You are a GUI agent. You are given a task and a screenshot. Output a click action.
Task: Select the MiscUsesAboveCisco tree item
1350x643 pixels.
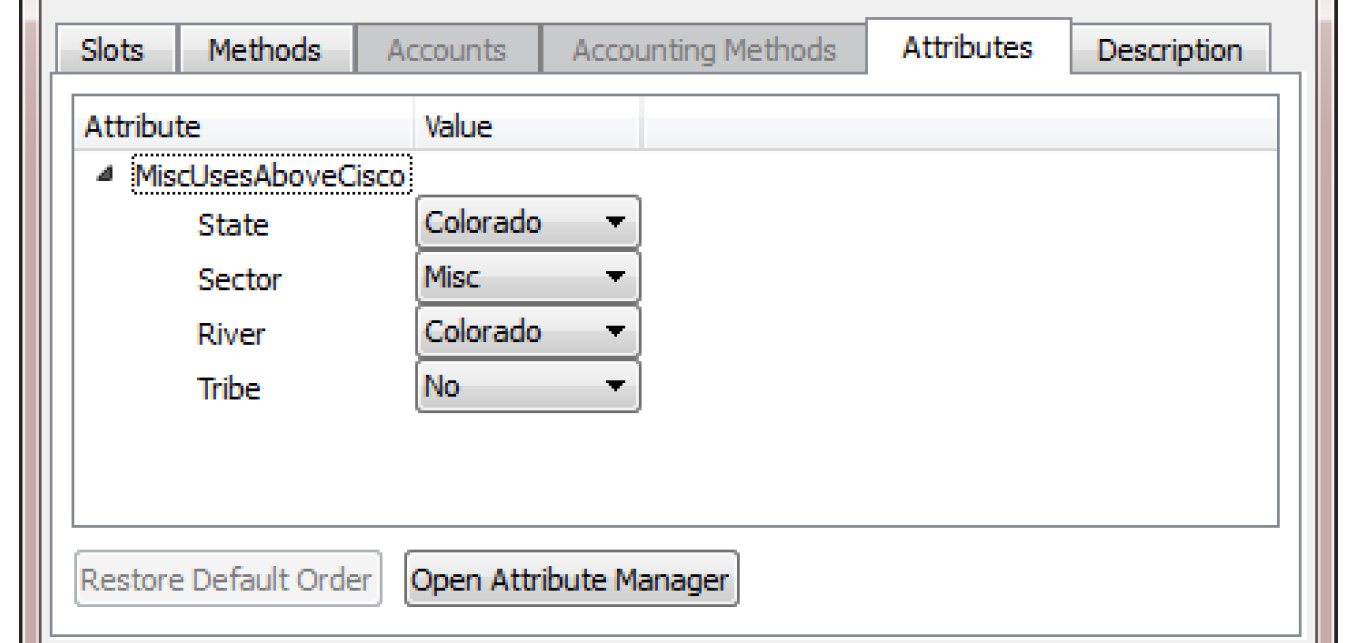[269, 177]
